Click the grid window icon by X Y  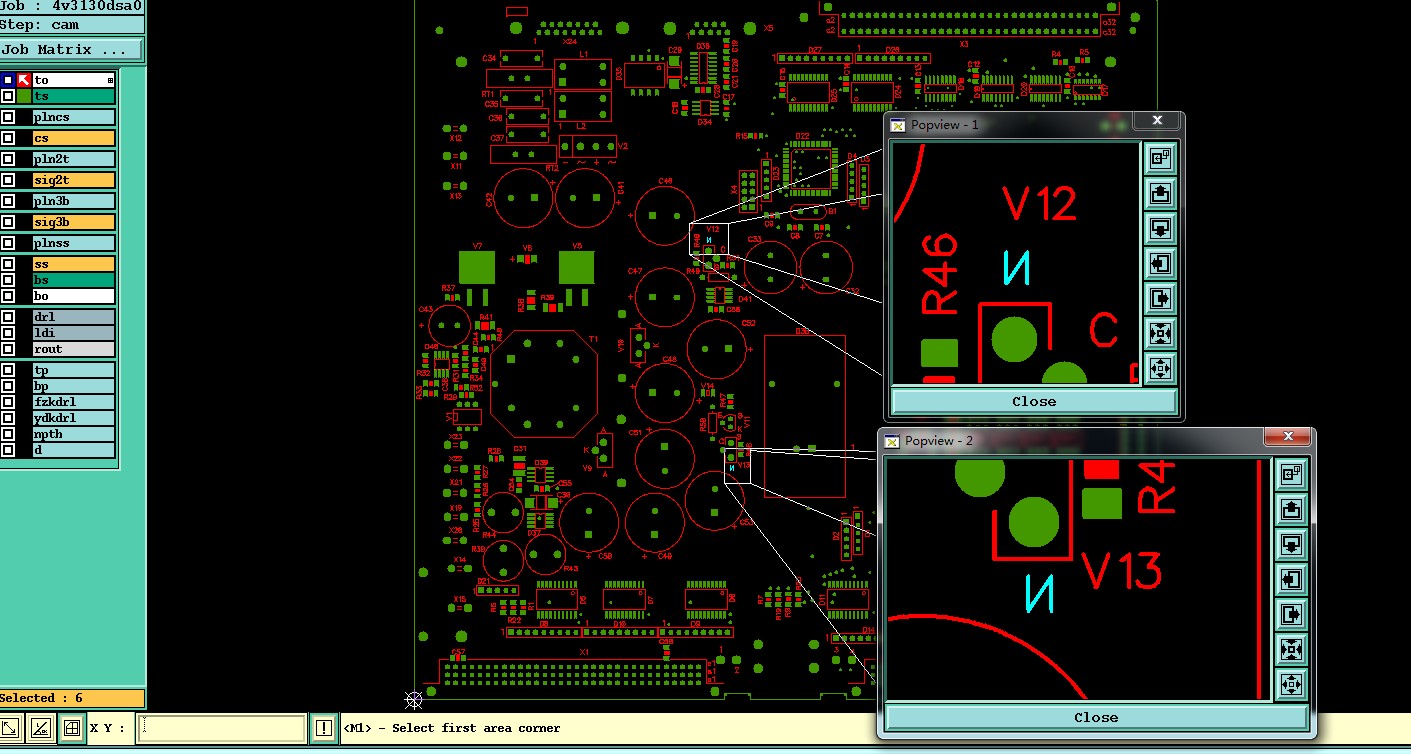(x=72, y=728)
